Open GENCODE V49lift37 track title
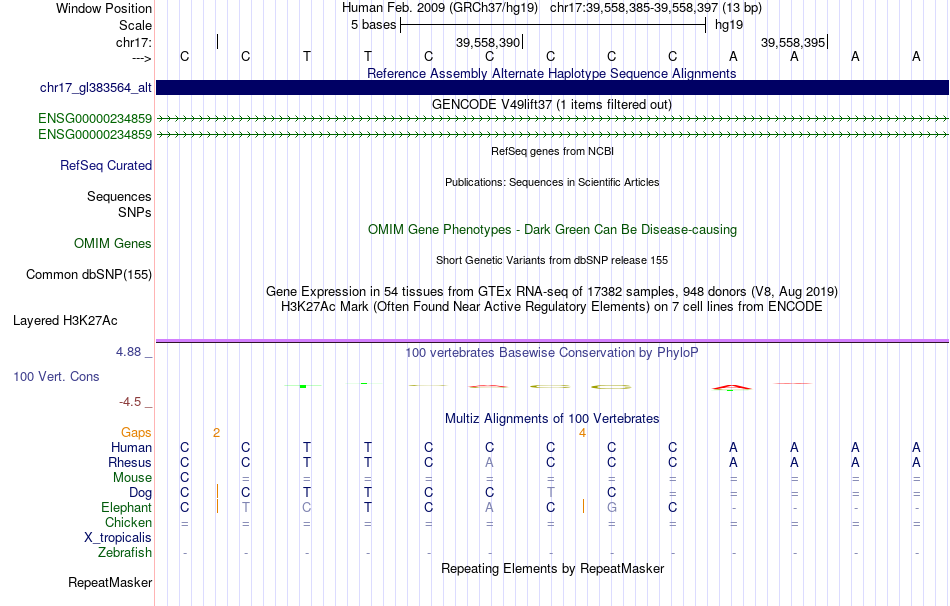The width and height of the screenshot is (950, 606). 552,104
